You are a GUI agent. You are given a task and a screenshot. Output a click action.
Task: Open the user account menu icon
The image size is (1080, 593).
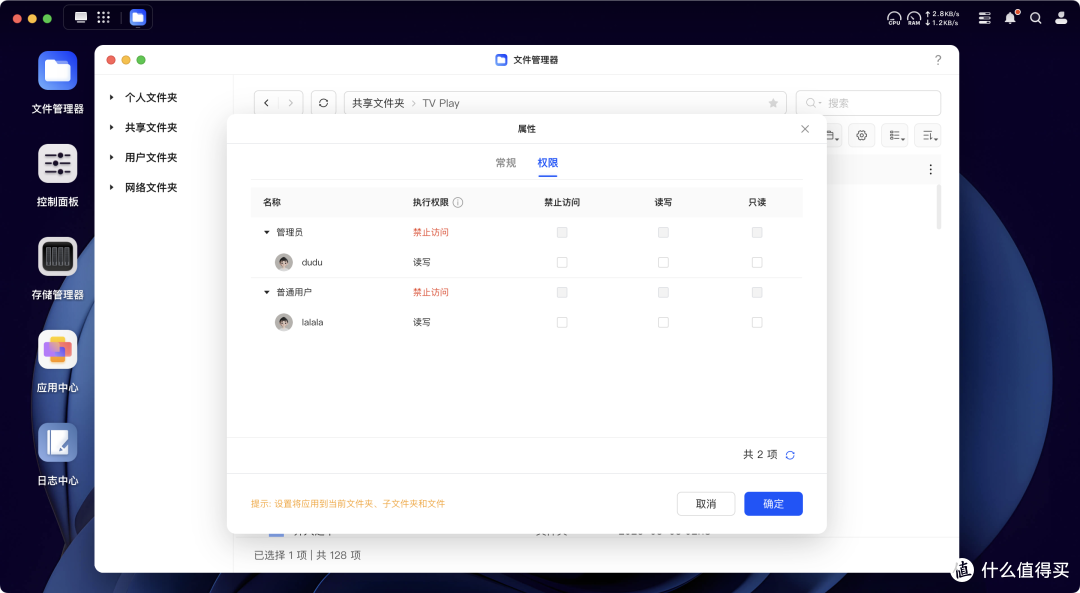(1061, 18)
